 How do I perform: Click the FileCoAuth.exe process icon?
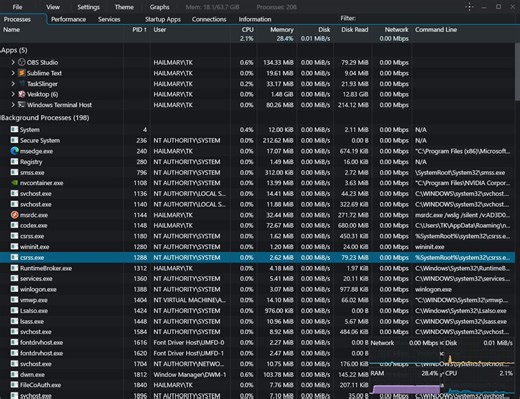pos(14,385)
